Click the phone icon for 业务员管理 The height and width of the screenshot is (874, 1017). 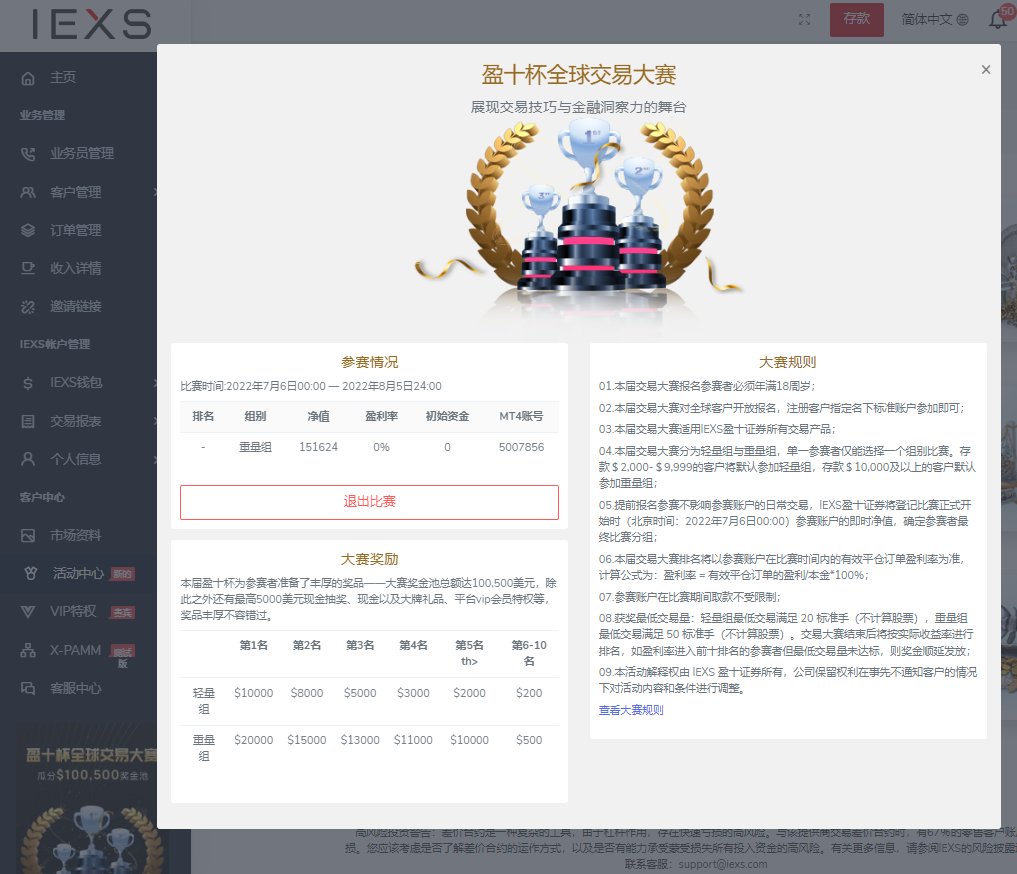pos(28,154)
